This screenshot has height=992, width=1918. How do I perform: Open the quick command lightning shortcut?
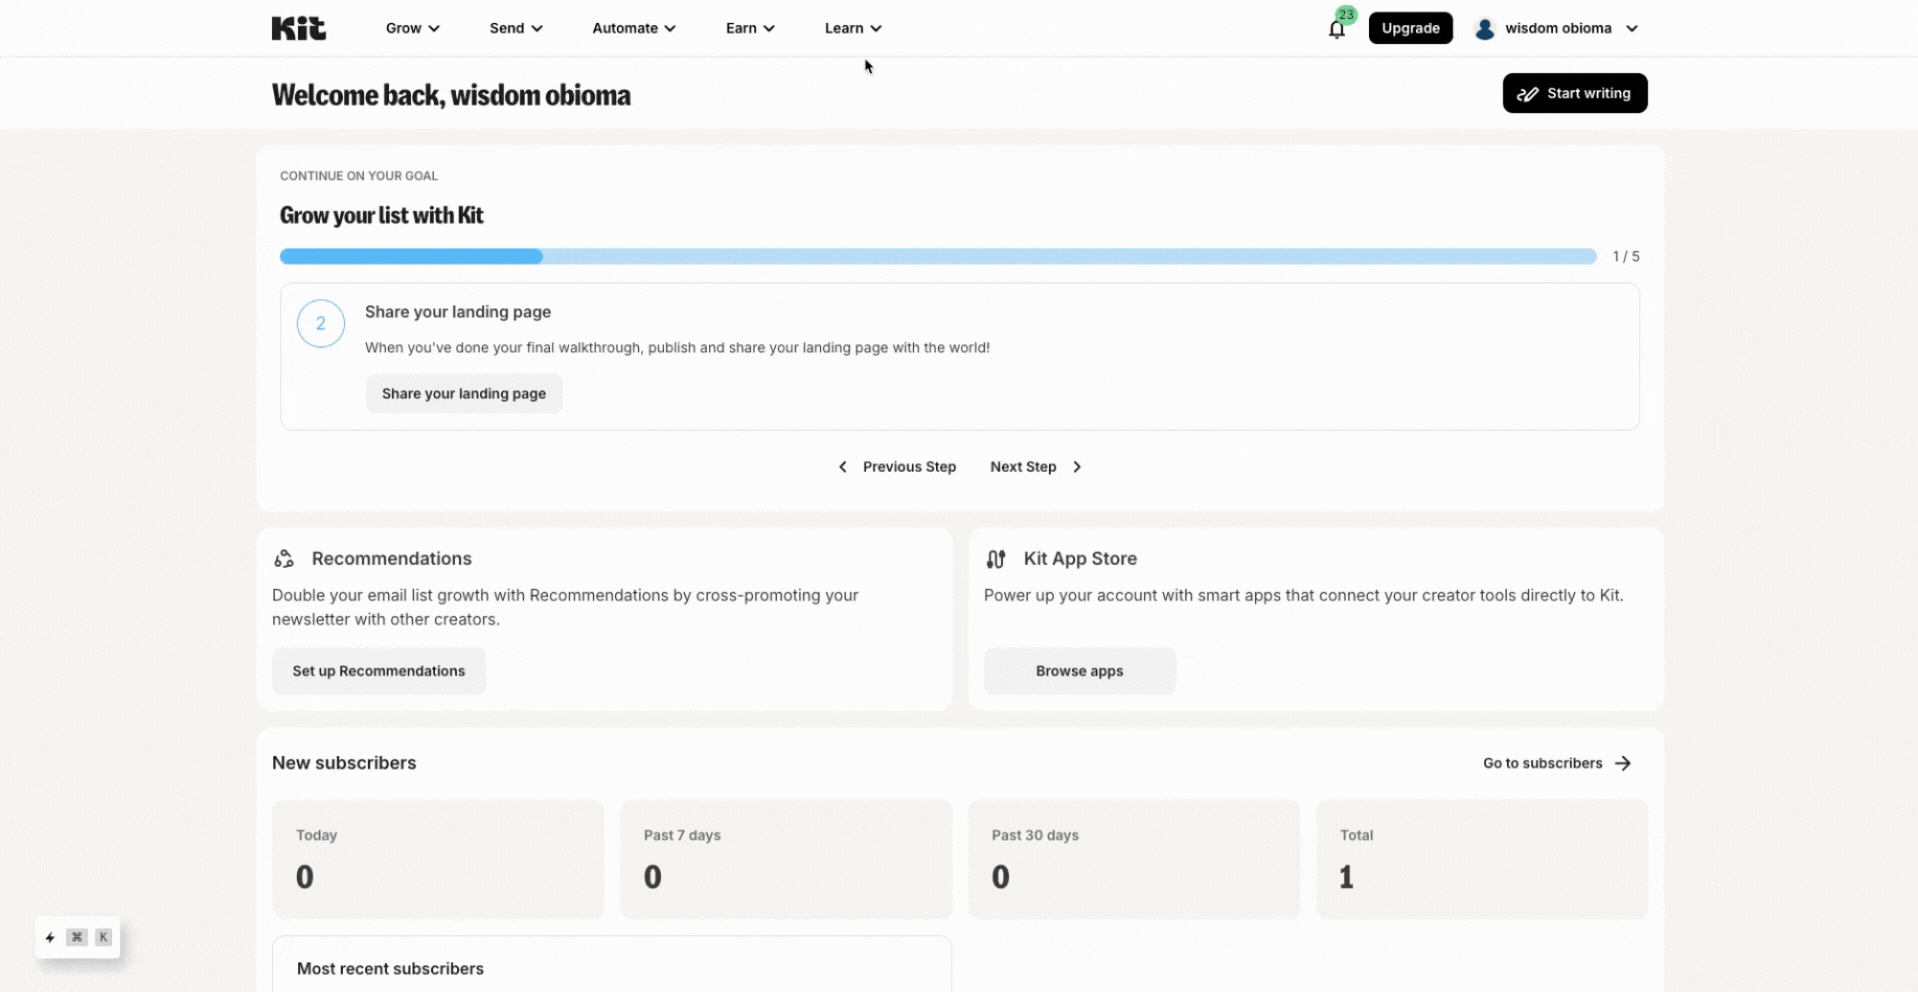point(50,937)
